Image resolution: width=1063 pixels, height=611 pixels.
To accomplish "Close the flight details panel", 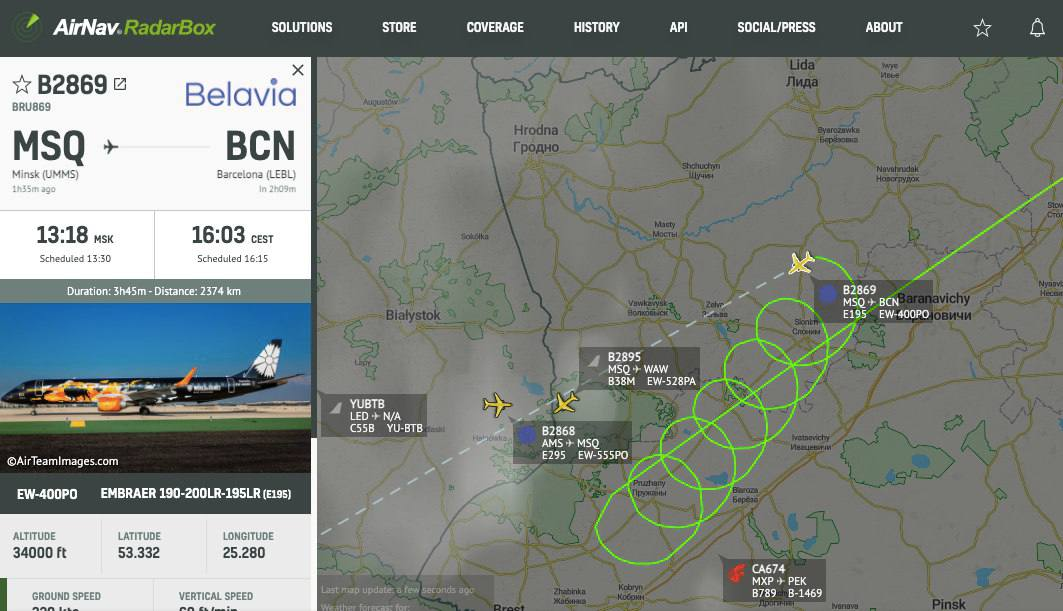I will point(298,70).
